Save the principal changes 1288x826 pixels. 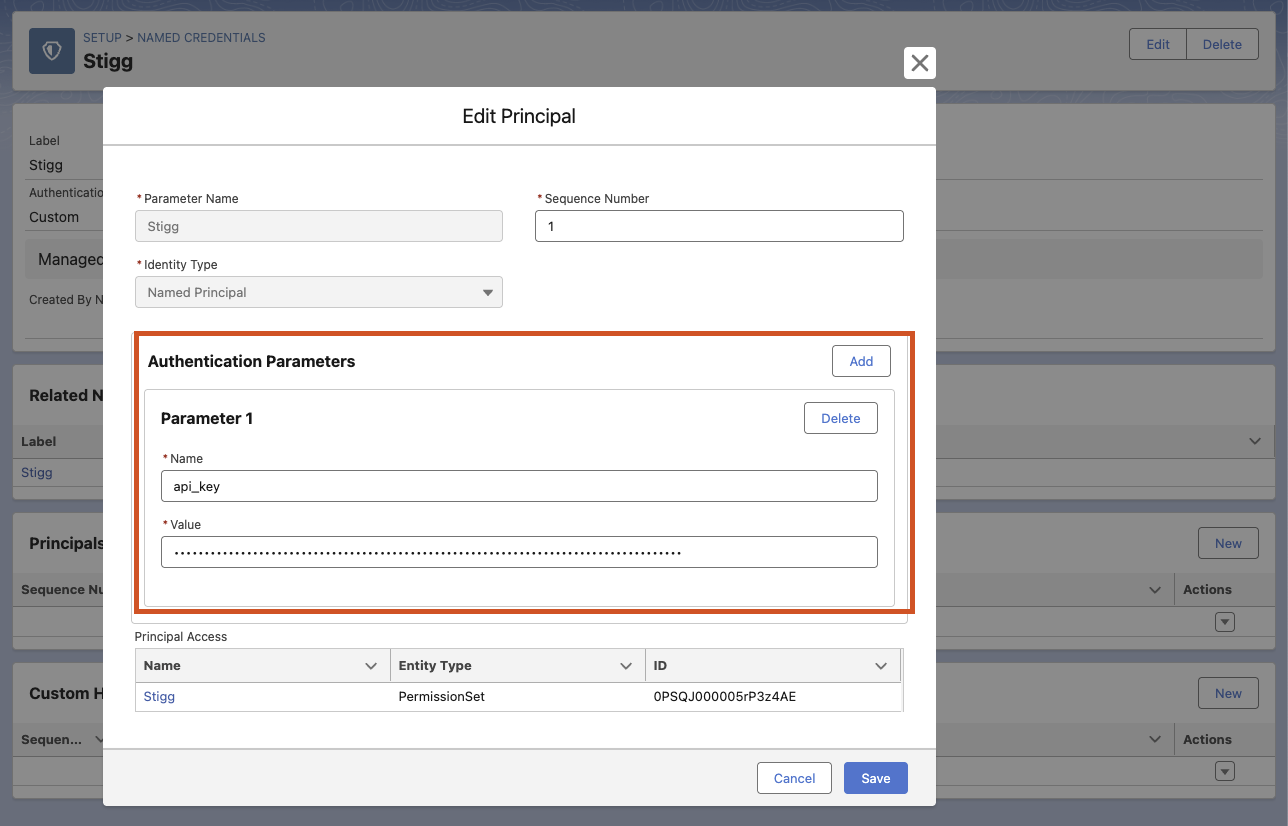(876, 778)
